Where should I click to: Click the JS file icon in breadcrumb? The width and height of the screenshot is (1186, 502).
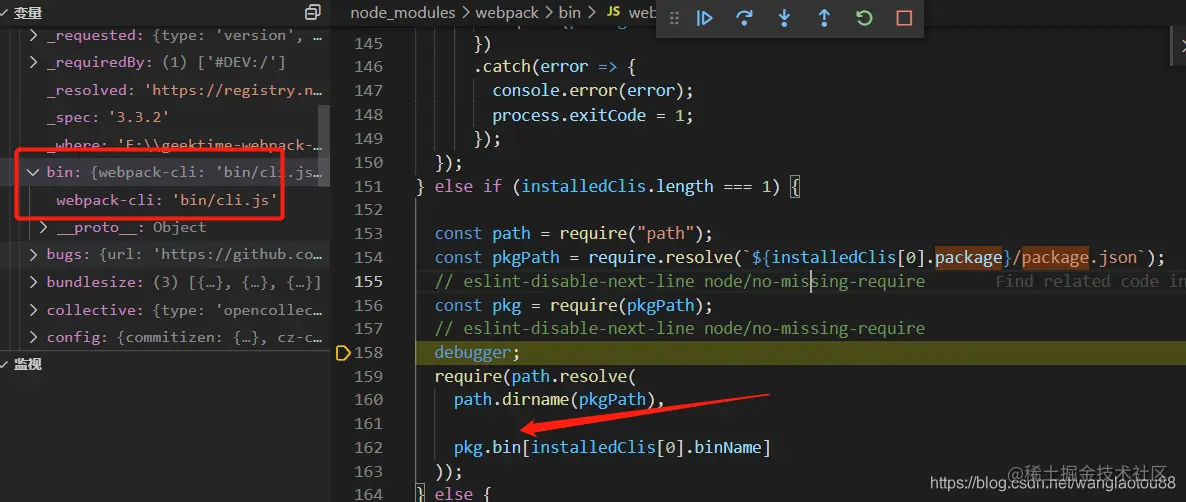click(x=613, y=13)
